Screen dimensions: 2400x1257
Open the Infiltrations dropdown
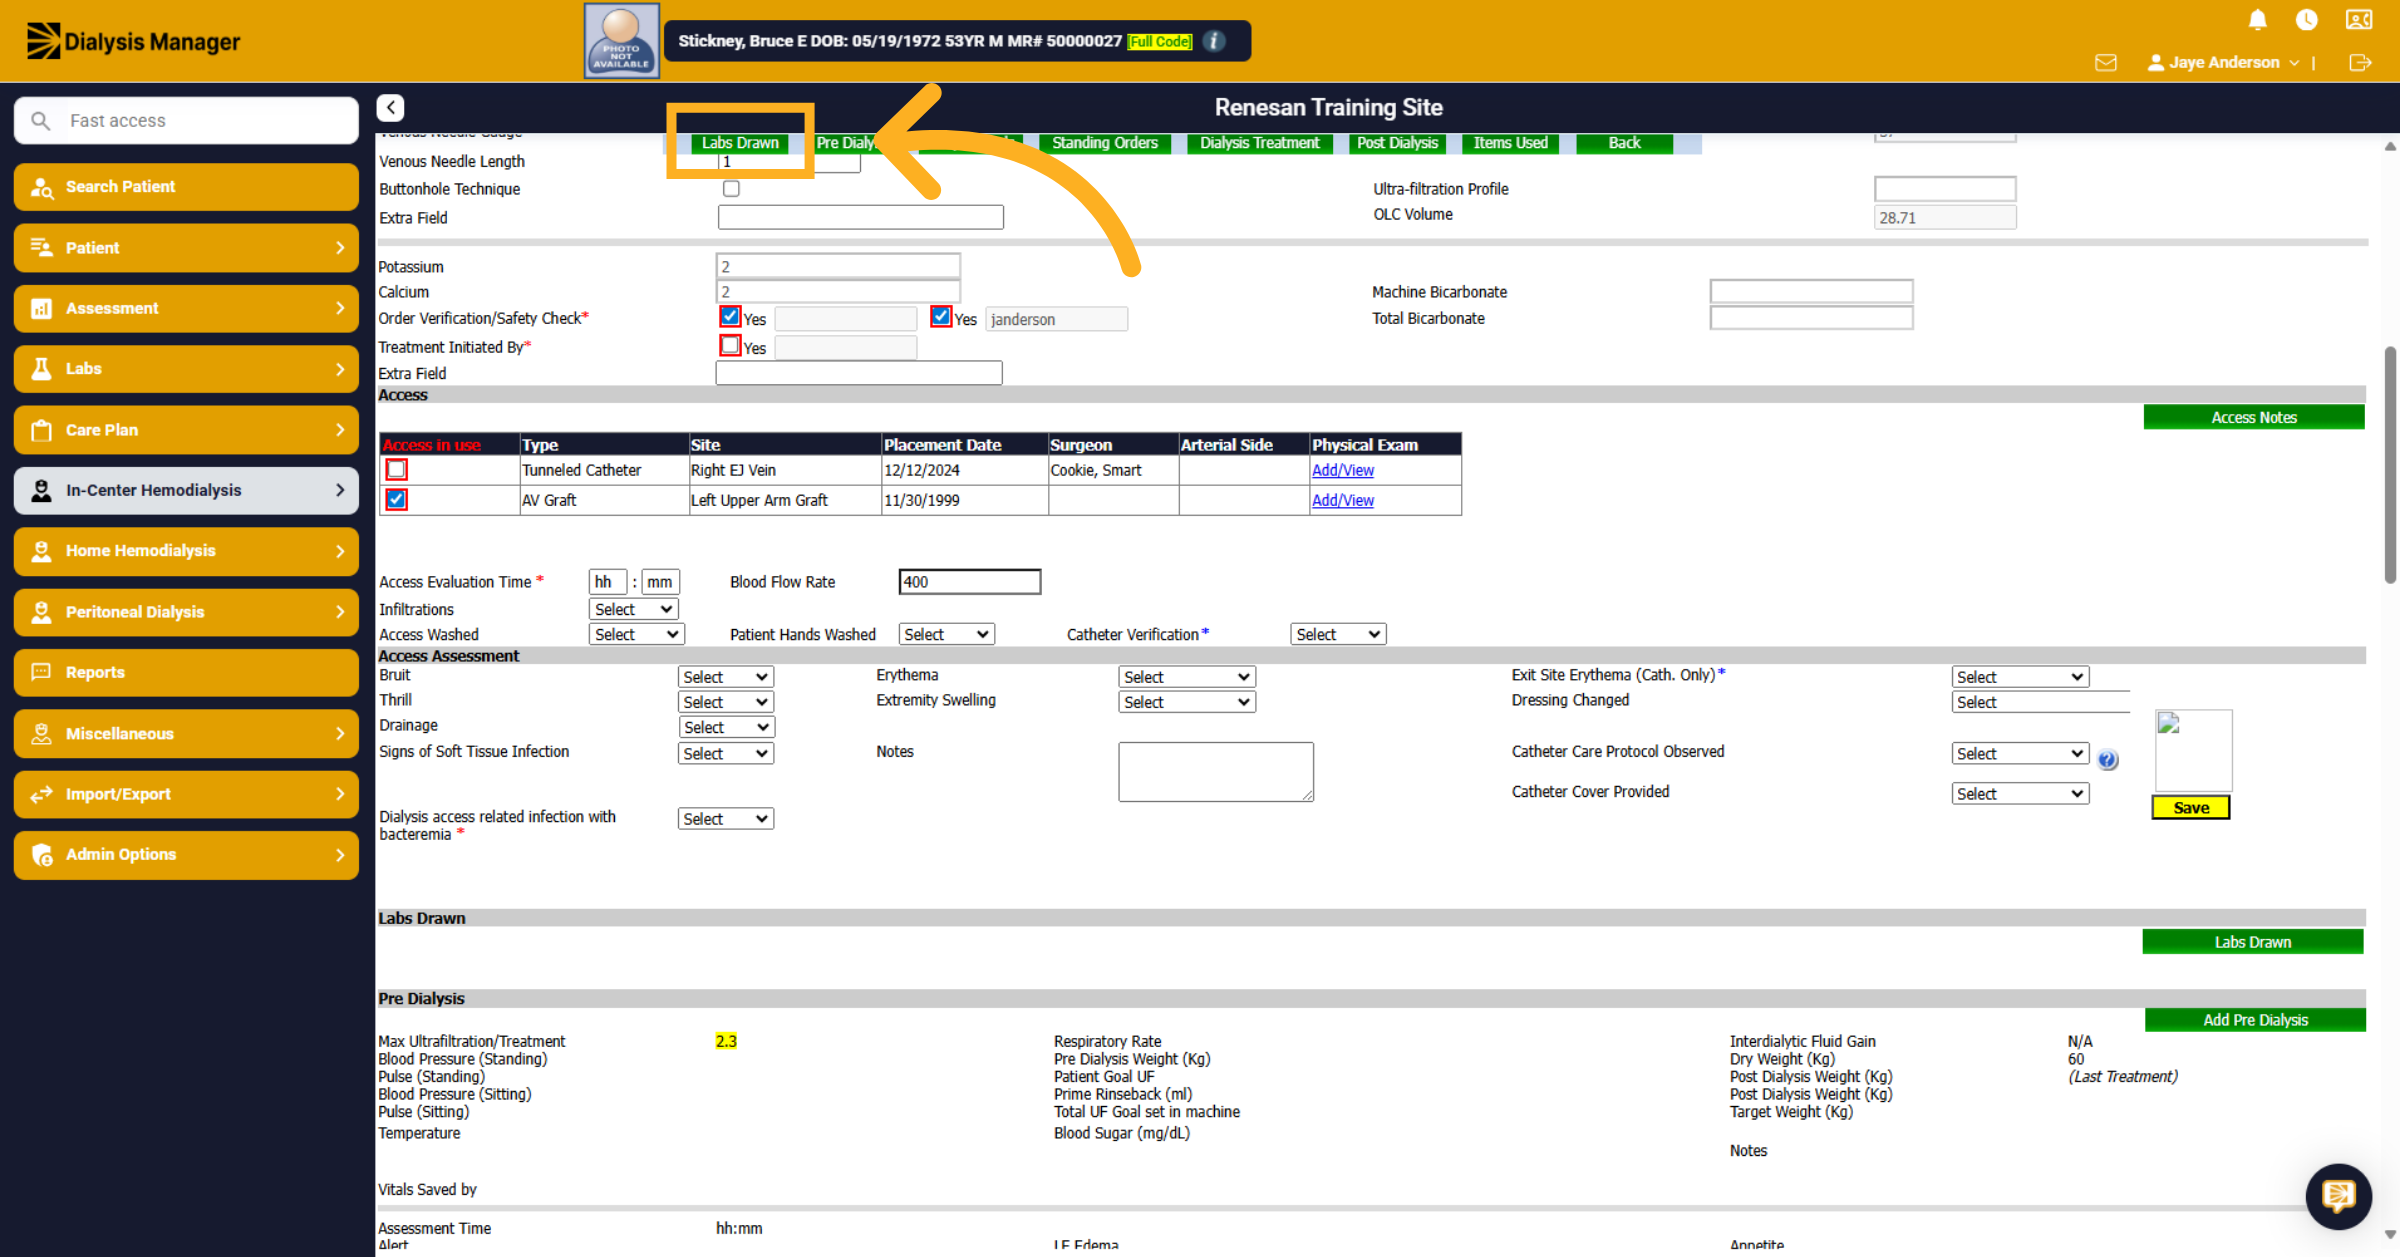coord(634,609)
